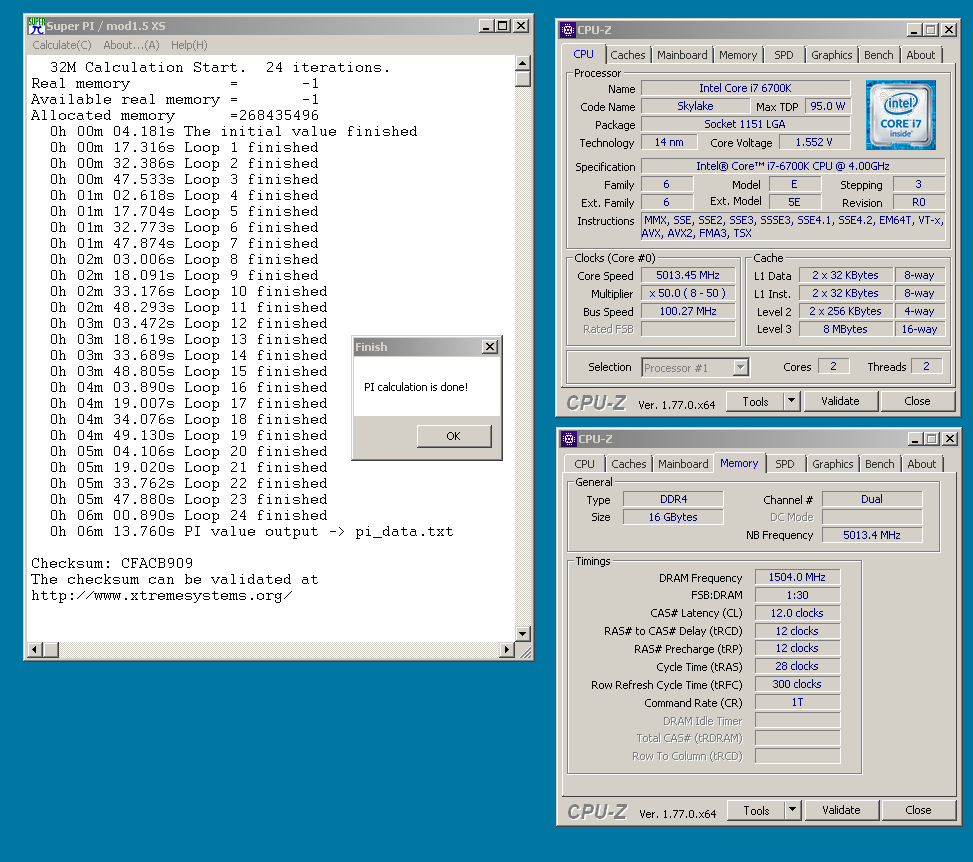Click the PI value output pi_data.txt line
Image resolution: width=973 pixels, height=862 pixels.
point(252,532)
